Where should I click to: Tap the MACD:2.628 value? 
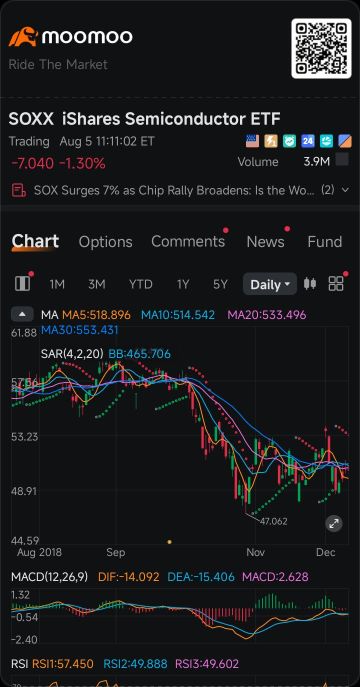tap(275, 577)
